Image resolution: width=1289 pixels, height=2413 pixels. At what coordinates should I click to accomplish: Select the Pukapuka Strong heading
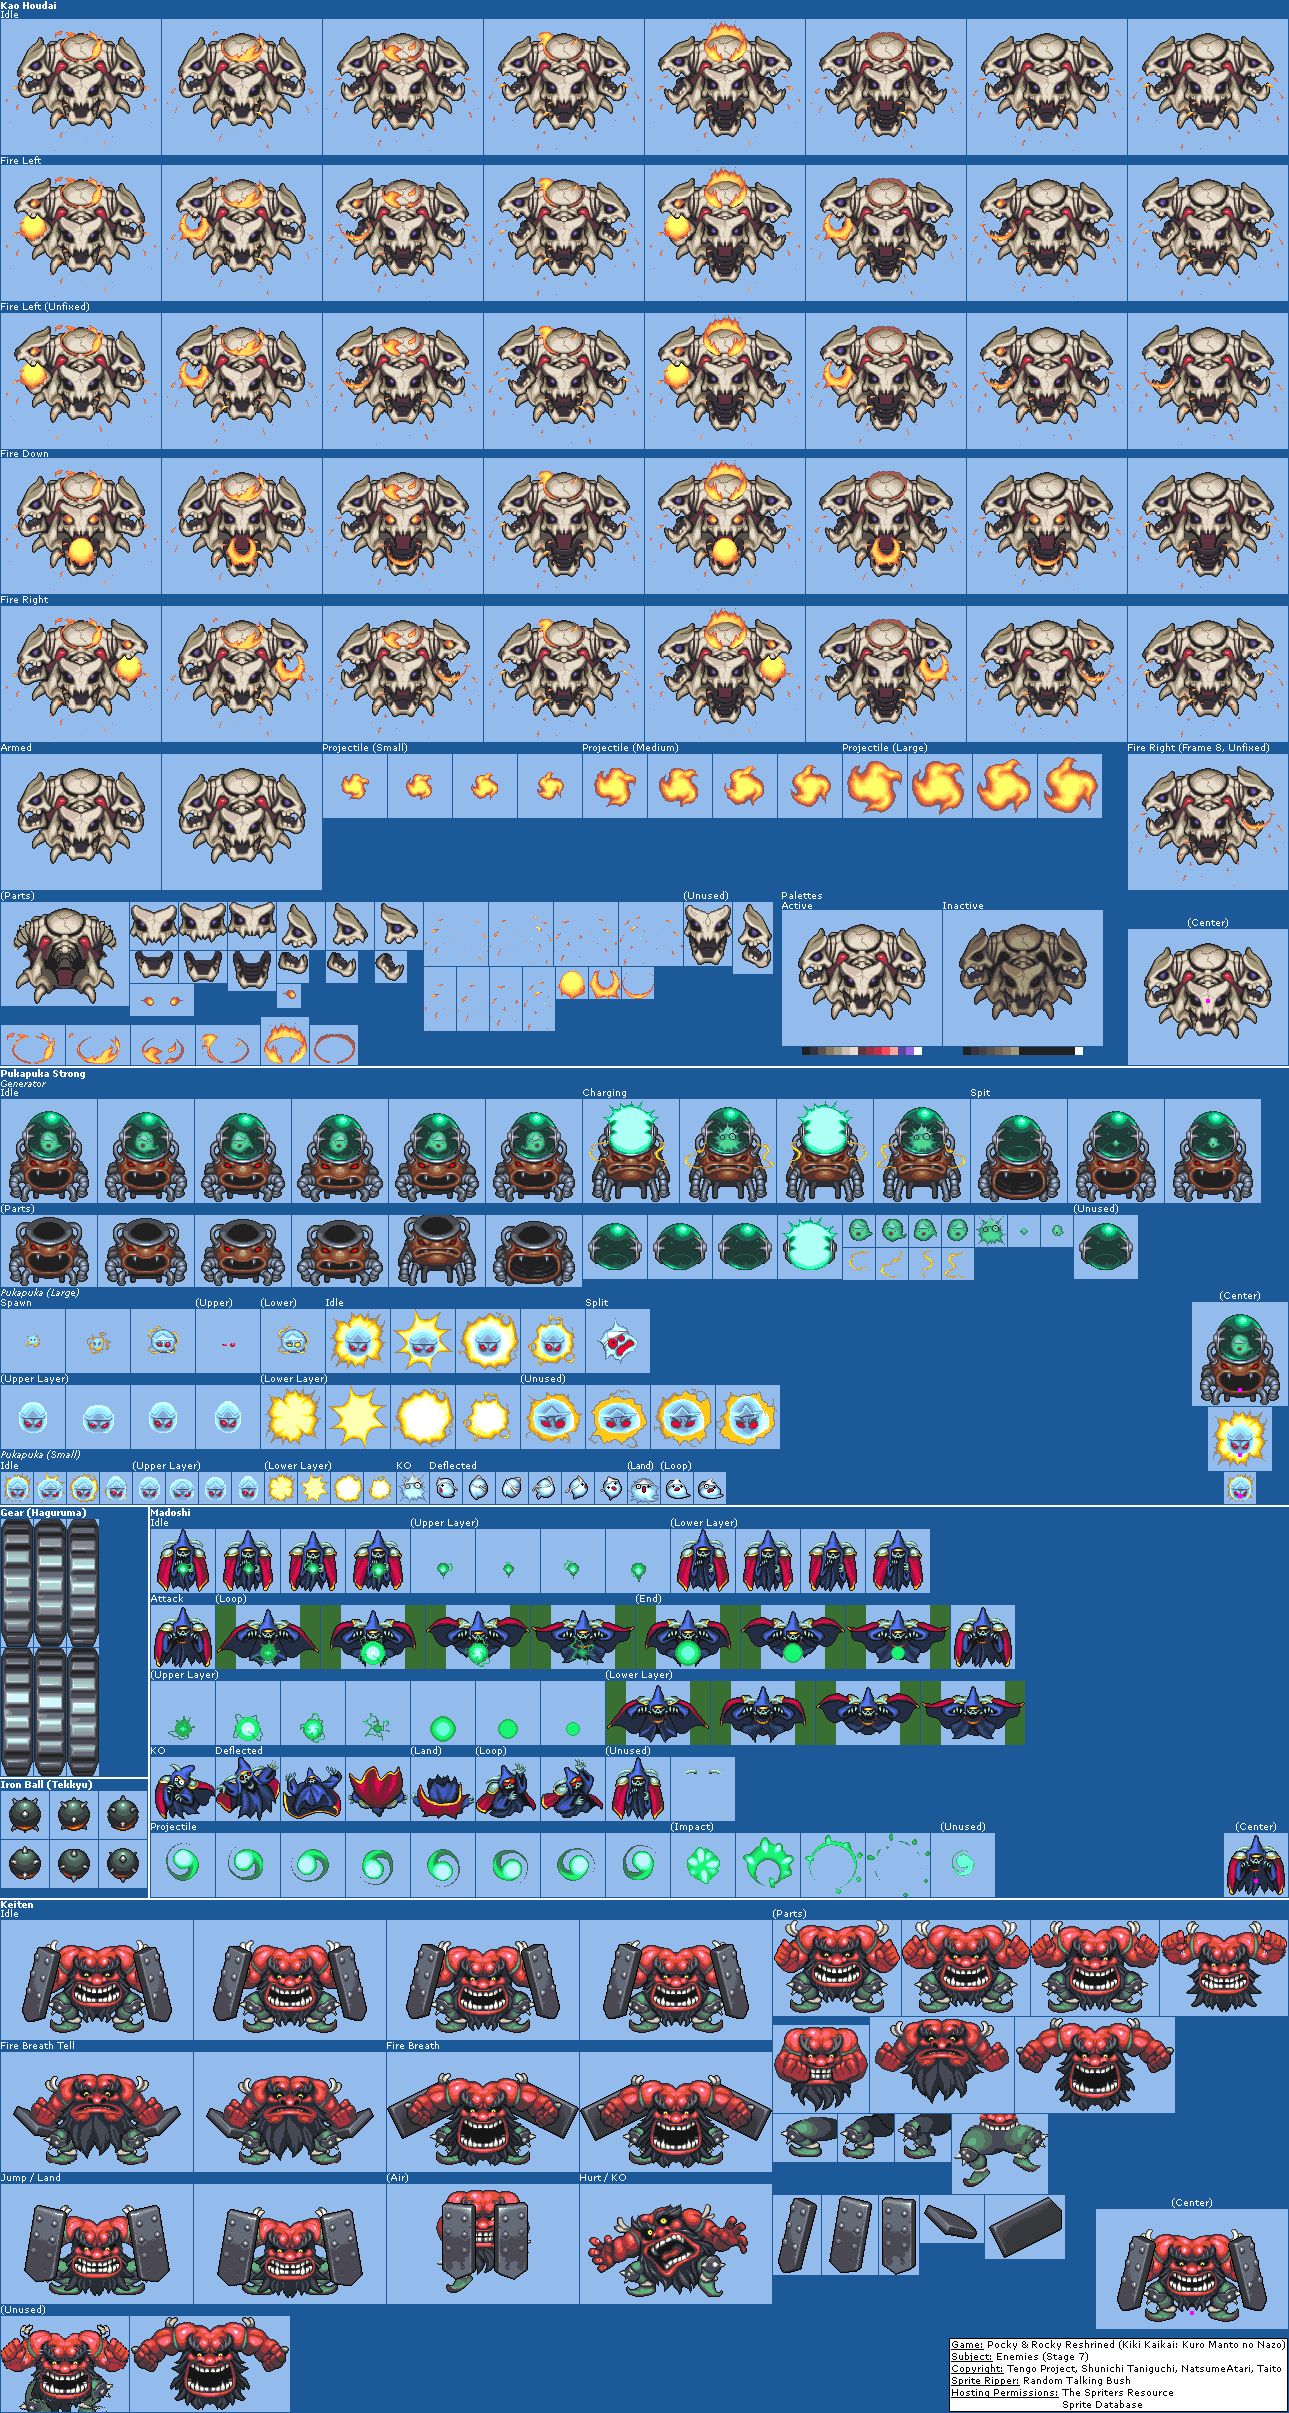[43, 1074]
